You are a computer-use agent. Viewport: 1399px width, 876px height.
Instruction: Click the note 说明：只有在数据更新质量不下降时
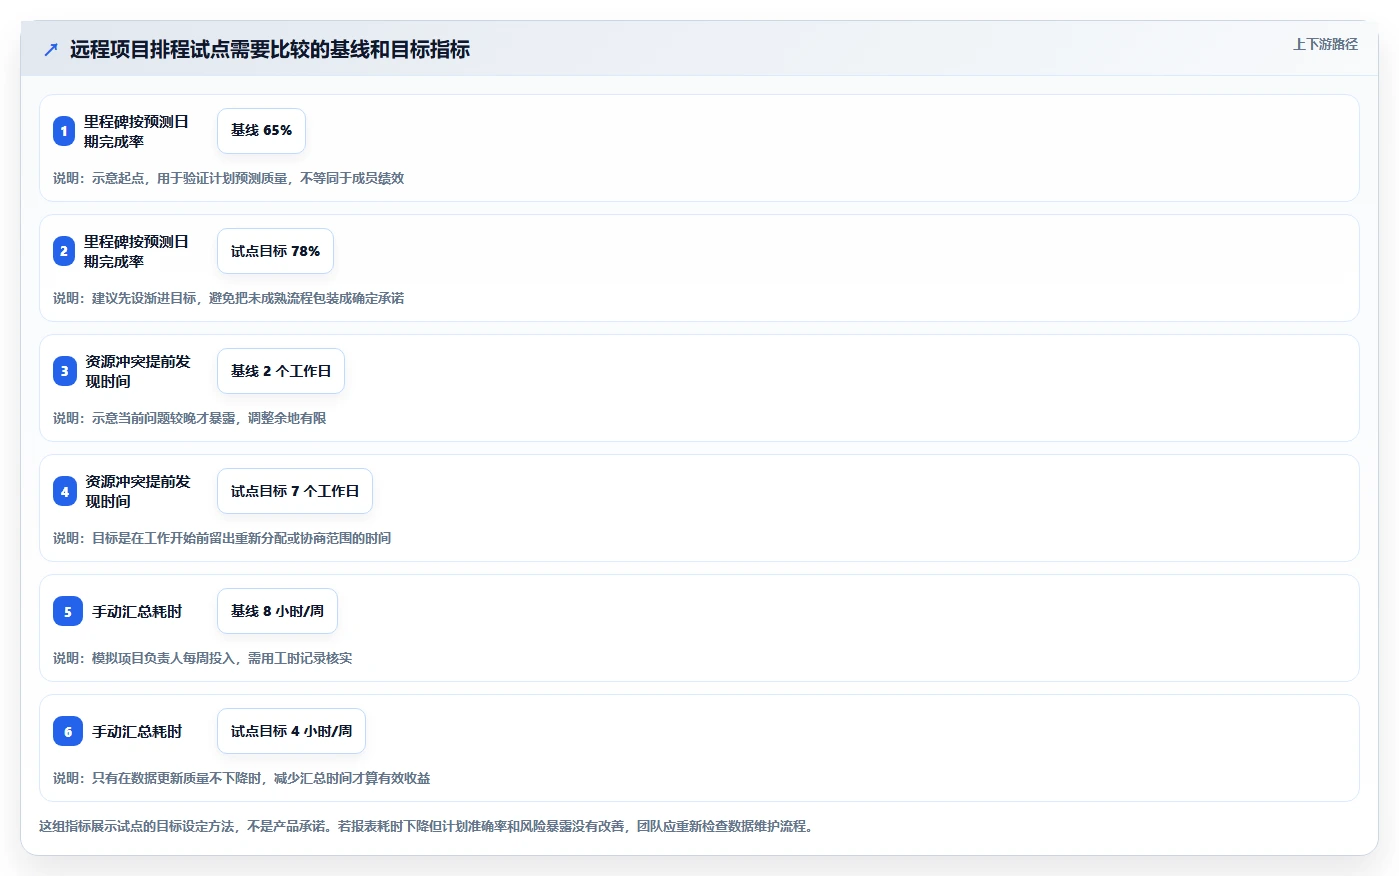tap(242, 778)
